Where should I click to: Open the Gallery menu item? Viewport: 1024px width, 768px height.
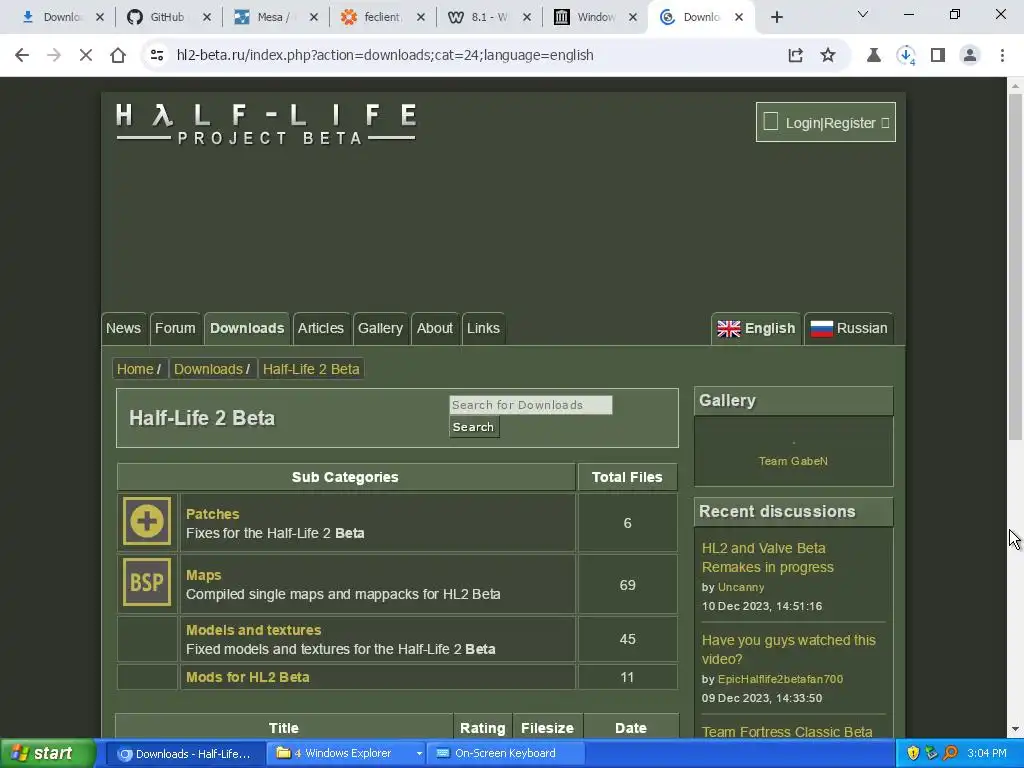click(x=380, y=328)
